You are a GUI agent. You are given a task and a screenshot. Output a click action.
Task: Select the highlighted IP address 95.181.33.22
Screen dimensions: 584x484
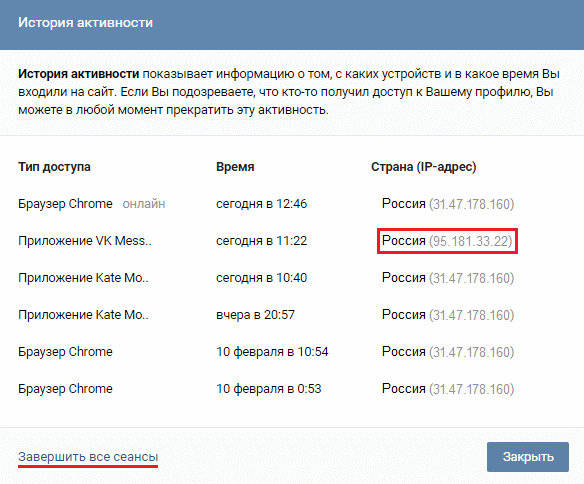click(471, 241)
